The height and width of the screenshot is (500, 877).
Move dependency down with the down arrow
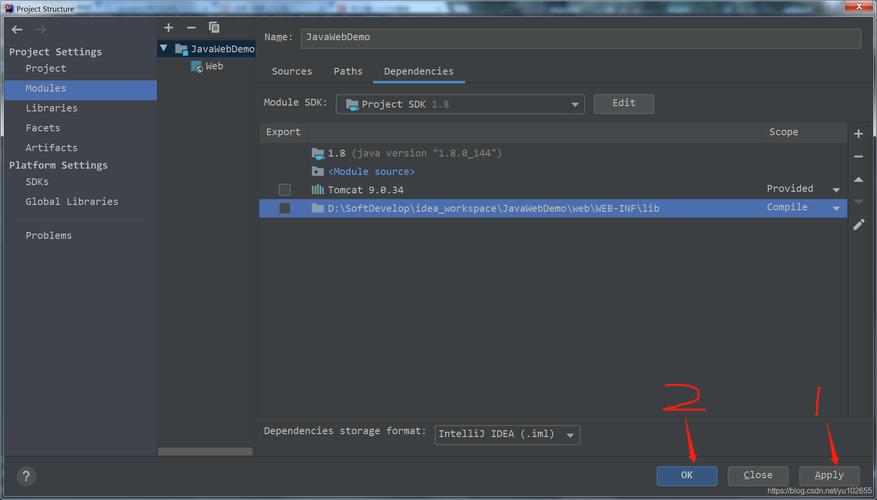(x=859, y=201)
